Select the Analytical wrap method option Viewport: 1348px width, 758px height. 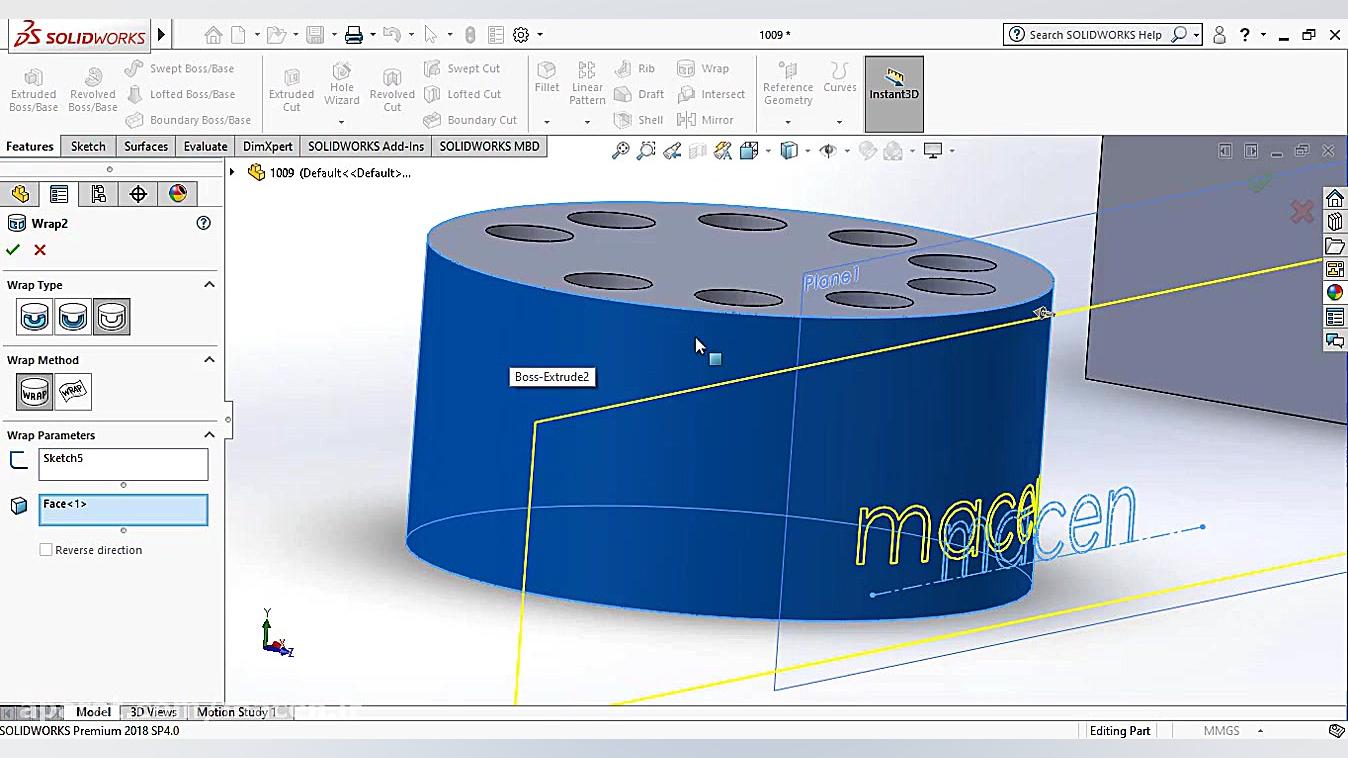pos(35,392)
